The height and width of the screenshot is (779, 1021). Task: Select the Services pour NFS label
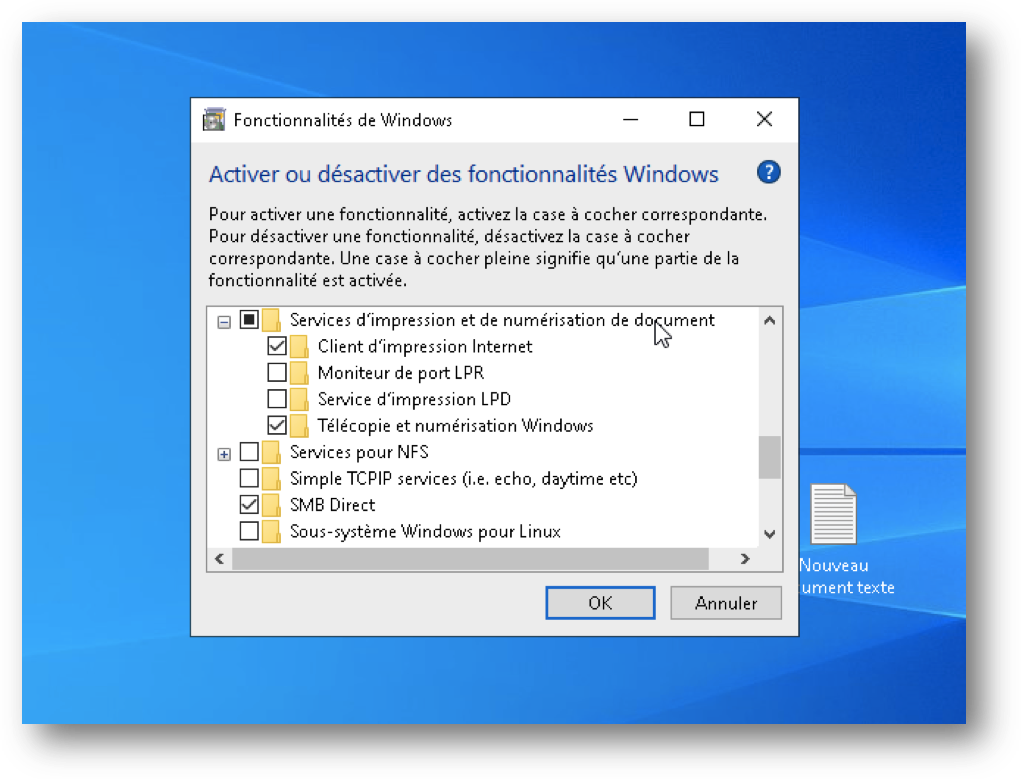[x=359, y=451]
